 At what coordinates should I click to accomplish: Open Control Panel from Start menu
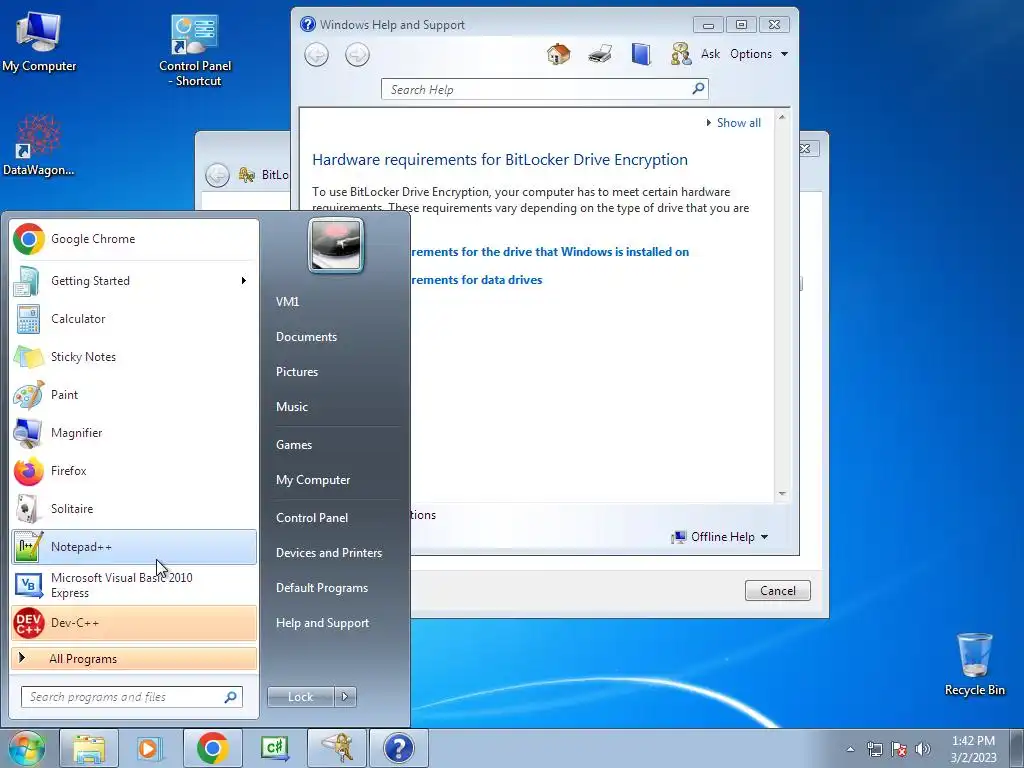(x=312, y=518)
